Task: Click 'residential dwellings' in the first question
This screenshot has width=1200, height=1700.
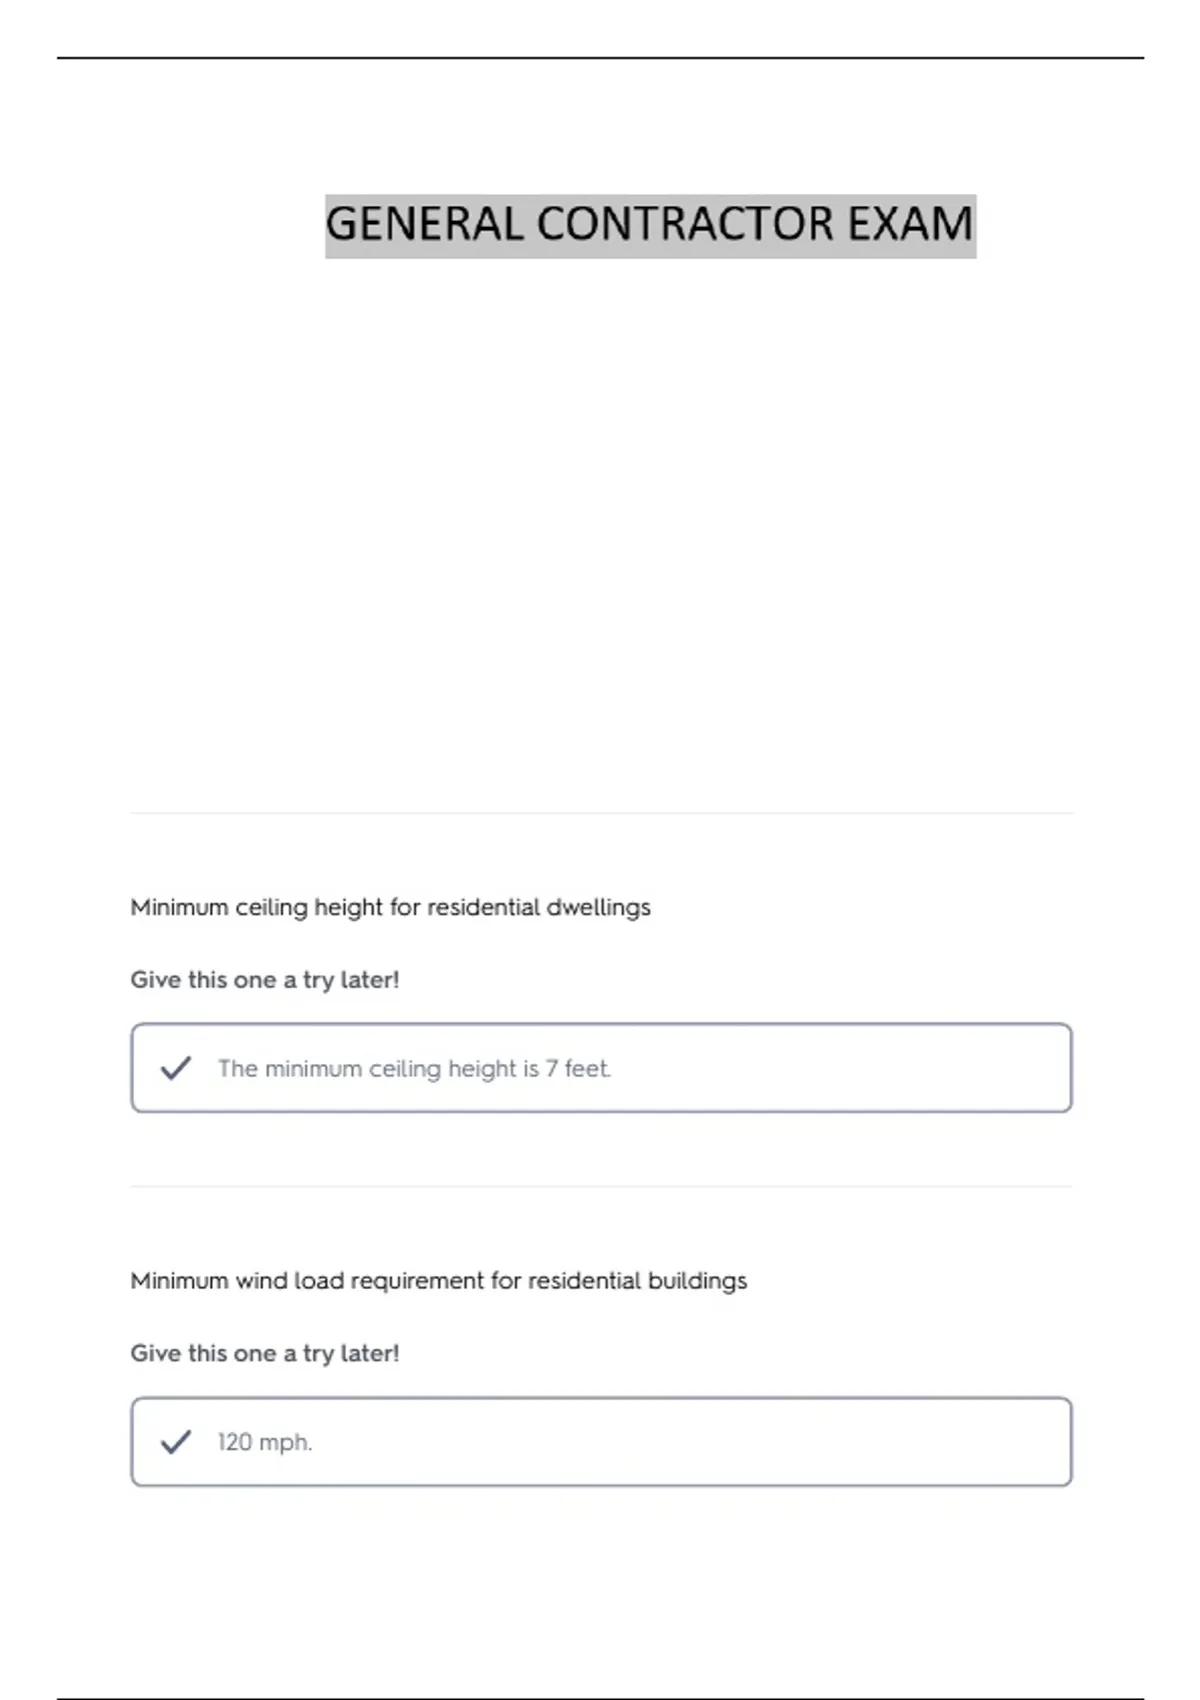Action: (539, 908)
